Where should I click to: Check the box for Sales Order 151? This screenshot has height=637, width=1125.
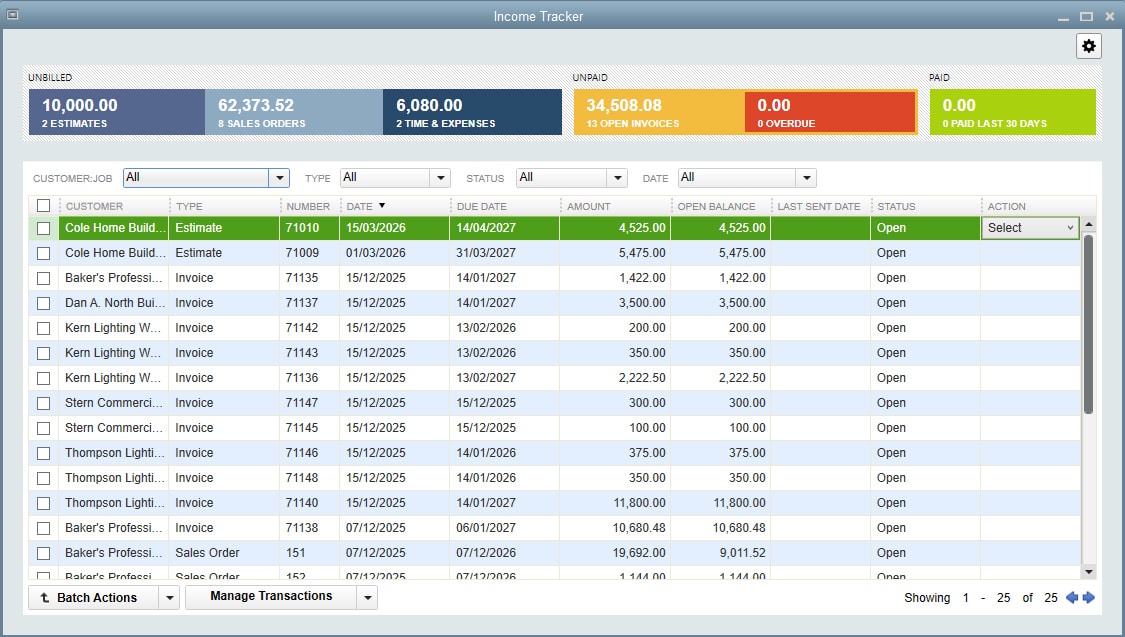[x=44, y=553]
